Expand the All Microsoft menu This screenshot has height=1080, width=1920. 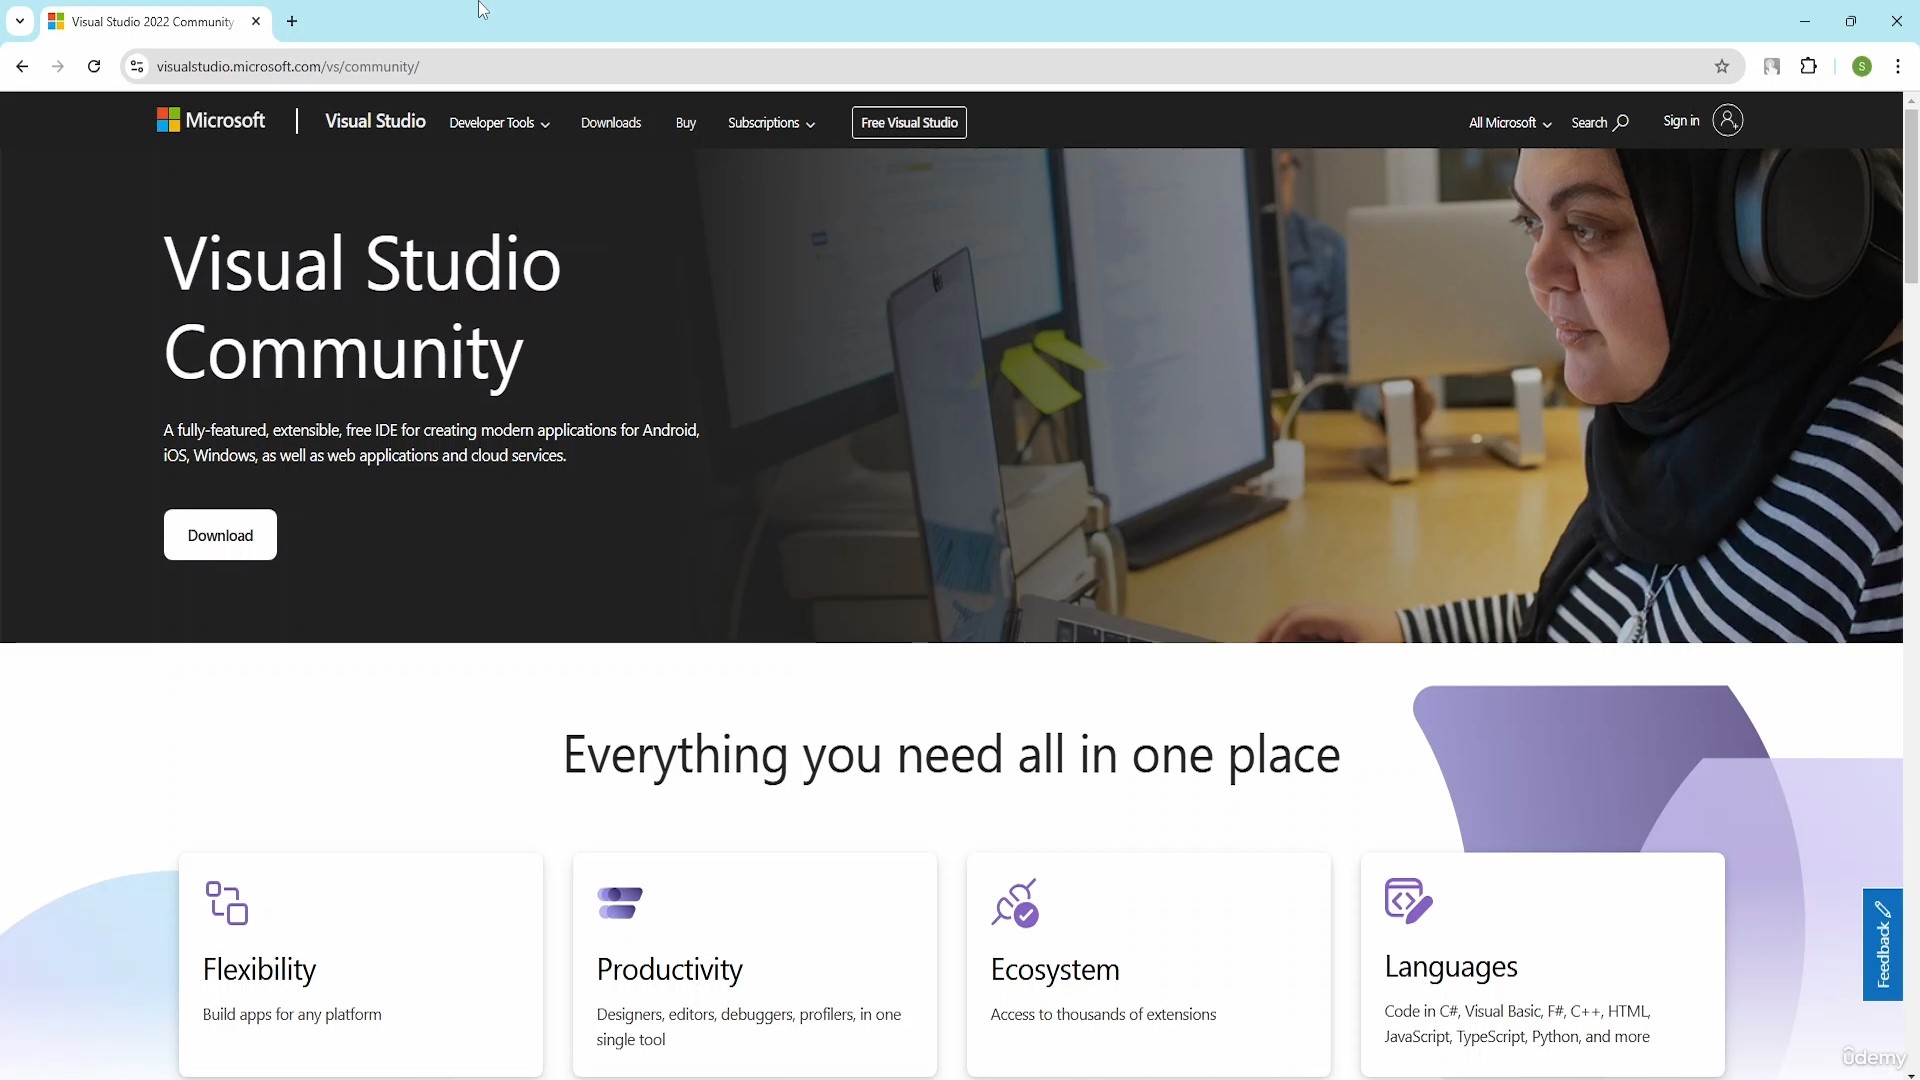click(x=1510, y=123)
